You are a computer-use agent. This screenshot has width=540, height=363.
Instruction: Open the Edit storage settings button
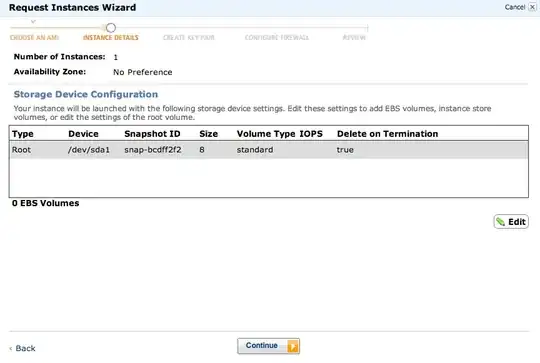coord(511,222)
